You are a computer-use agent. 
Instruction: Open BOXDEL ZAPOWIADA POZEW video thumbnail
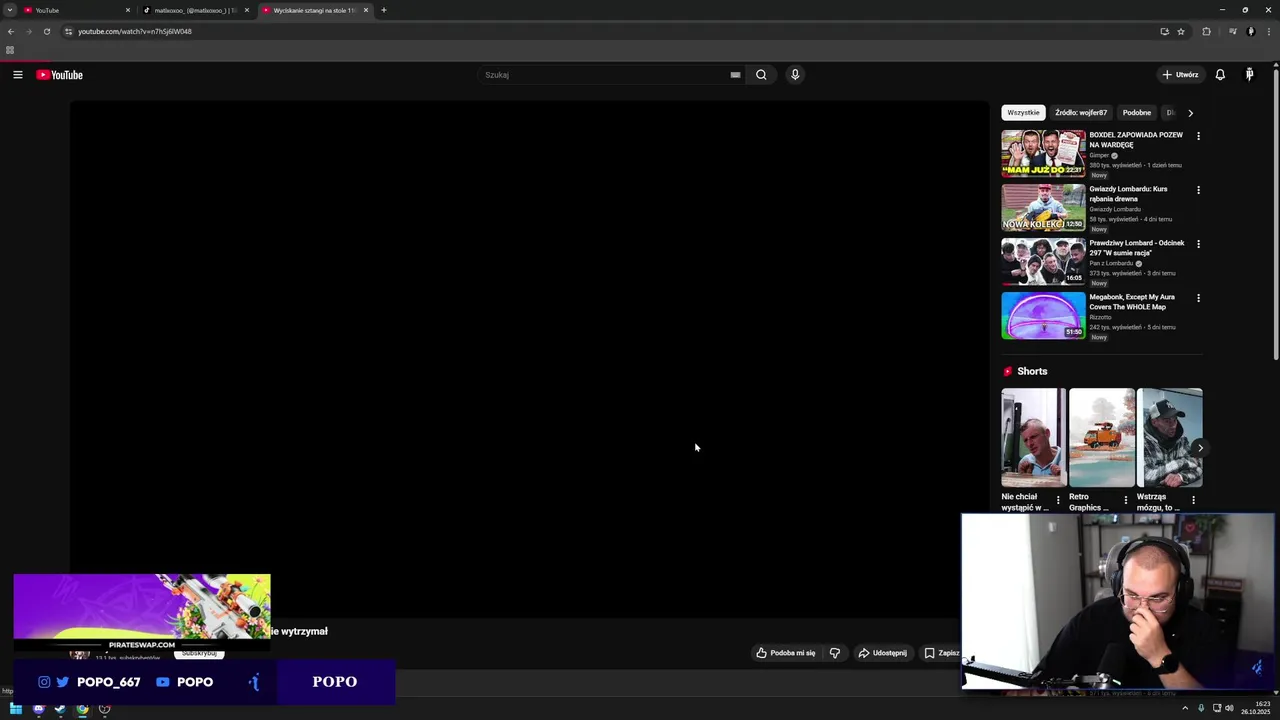pos(1043,153)
